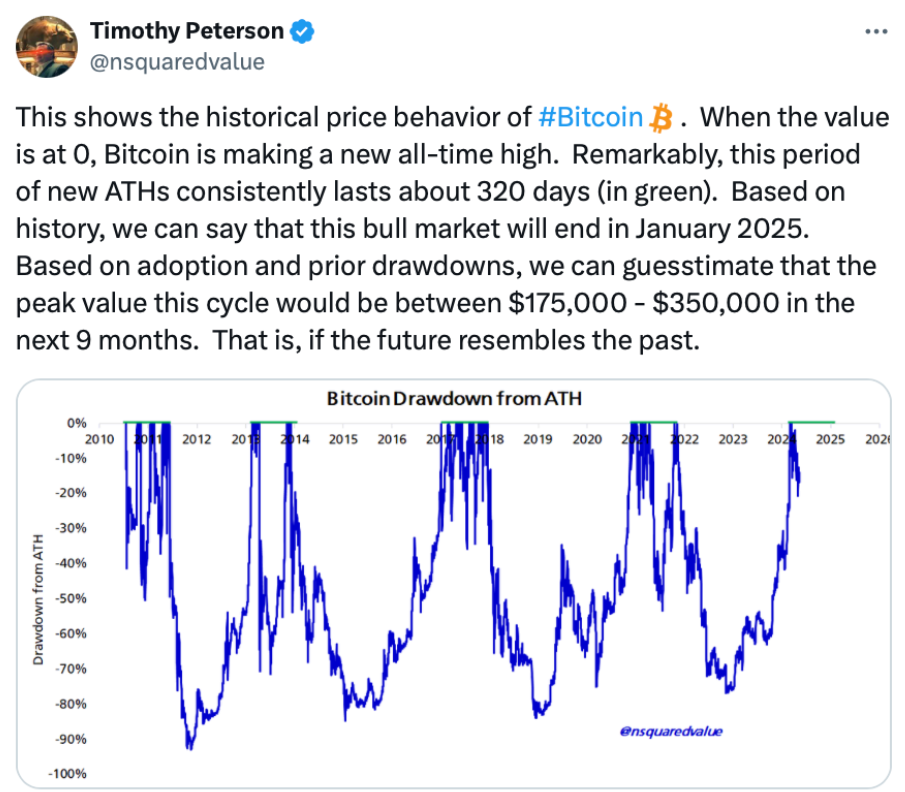905x792 pixels.
Task: Click the 2012 label on x-axis
Action: 196,439
